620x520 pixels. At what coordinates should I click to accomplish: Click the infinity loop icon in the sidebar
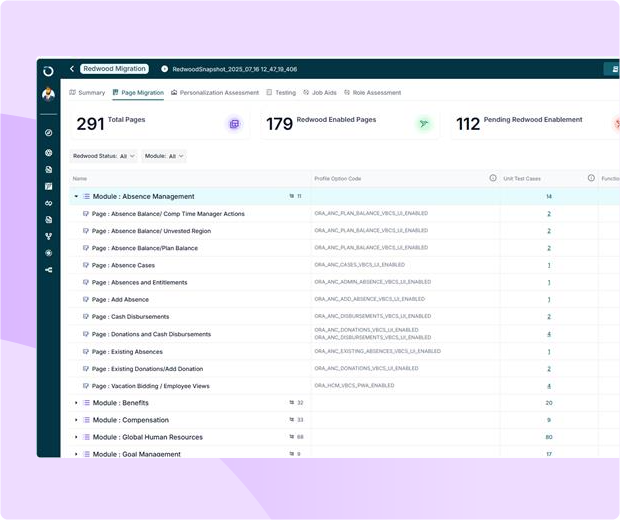point(48,203)
